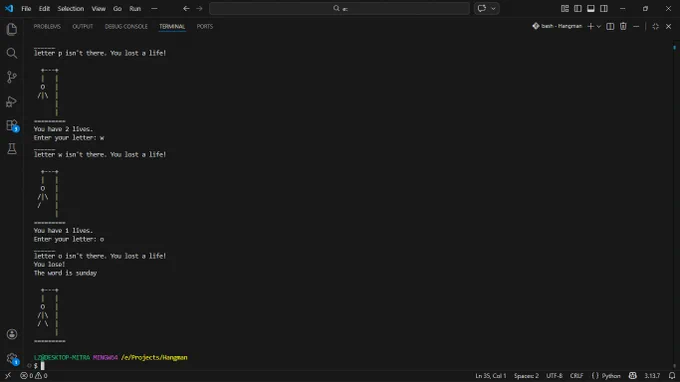
Task: Switch to the PROBLEMS tab
Action: (47, 26)
